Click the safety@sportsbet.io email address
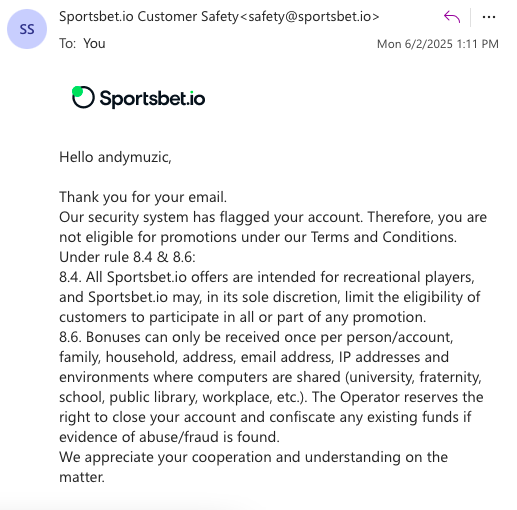 (x=310, y=16)
